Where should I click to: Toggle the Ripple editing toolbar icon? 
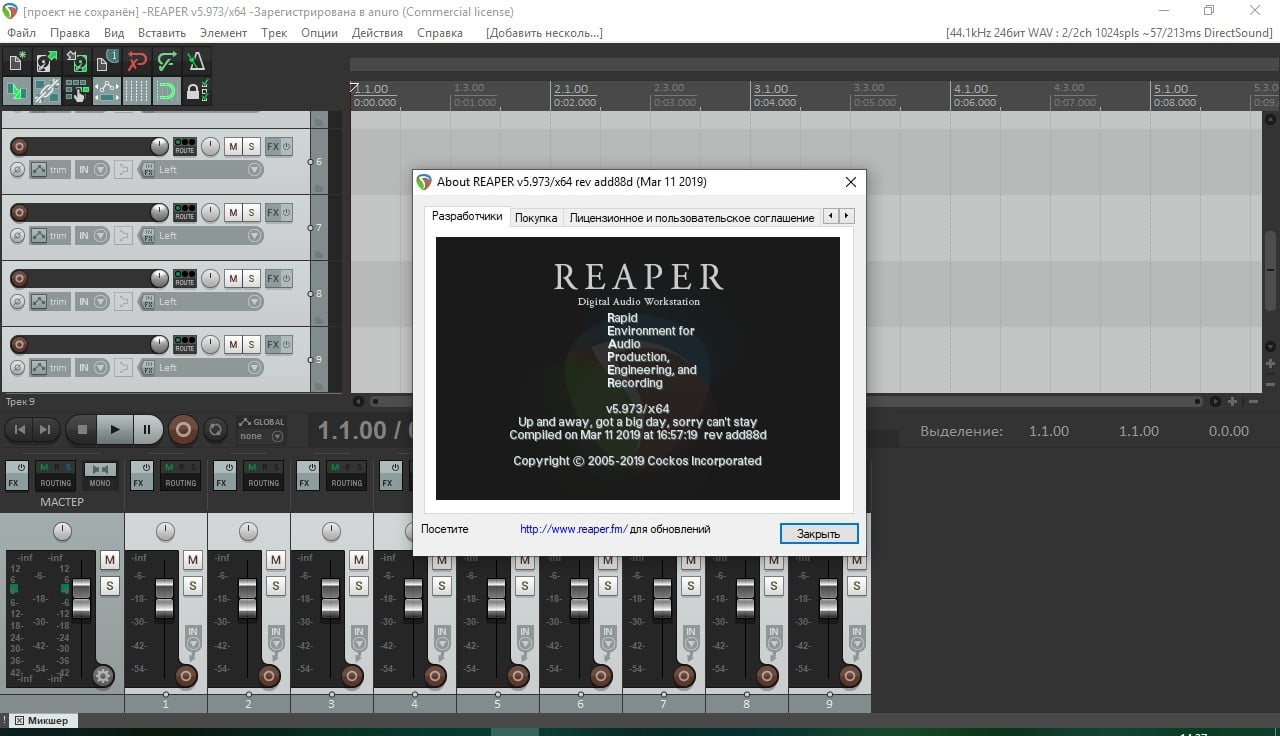(76, 91)
